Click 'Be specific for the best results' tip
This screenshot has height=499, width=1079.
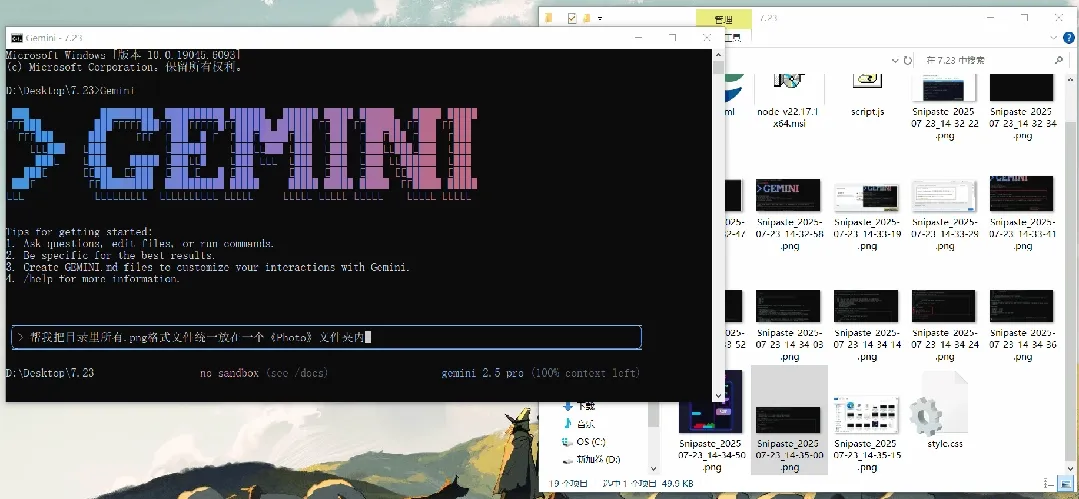pyautogui.click(x=111, y=255)
